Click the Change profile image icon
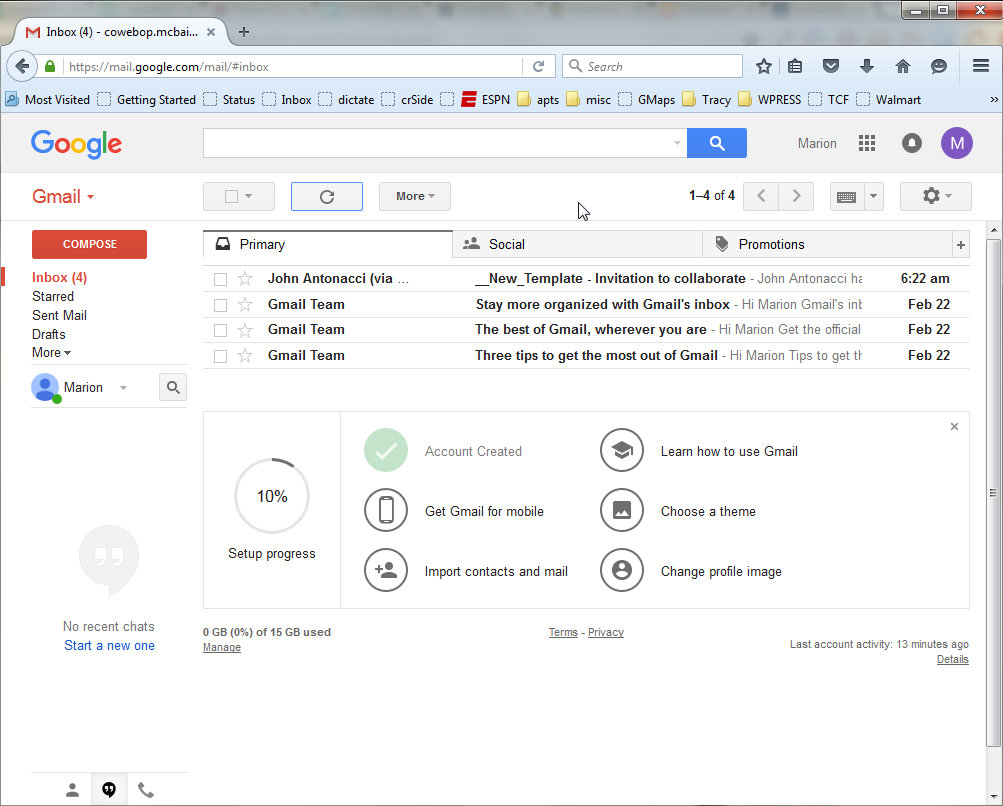Viewport: 1003px width, 806px height. [x=621, y=571]
